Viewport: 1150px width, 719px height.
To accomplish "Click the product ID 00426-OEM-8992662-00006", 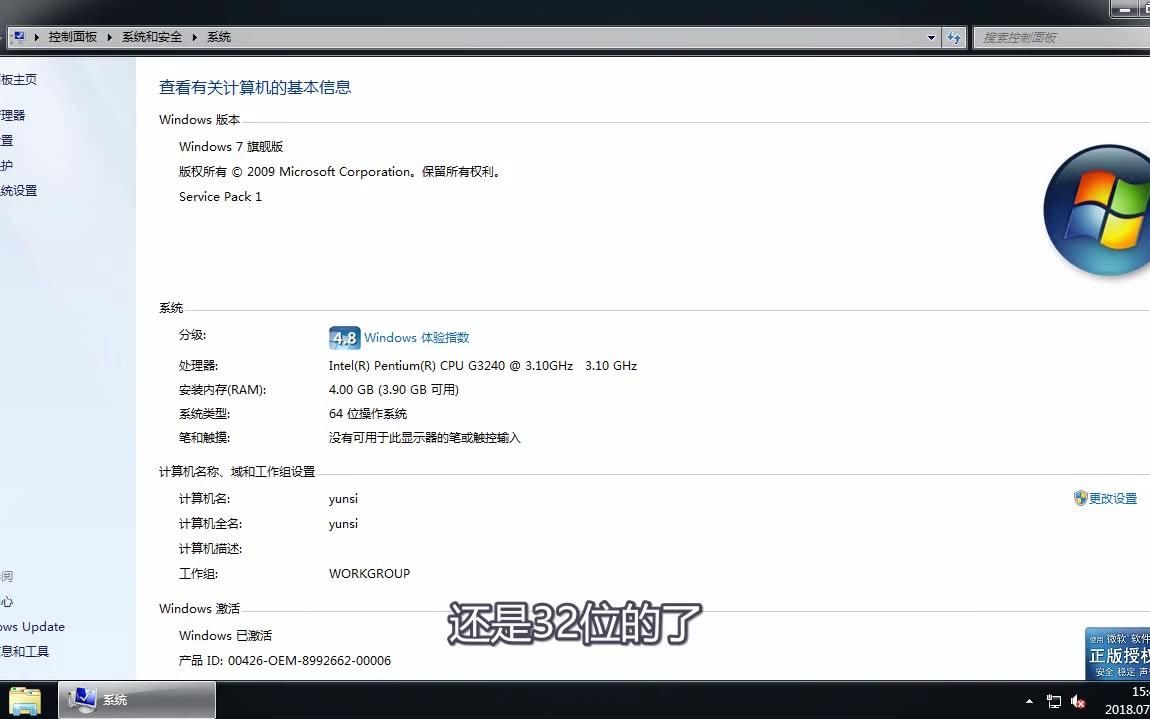I will 310,660.
